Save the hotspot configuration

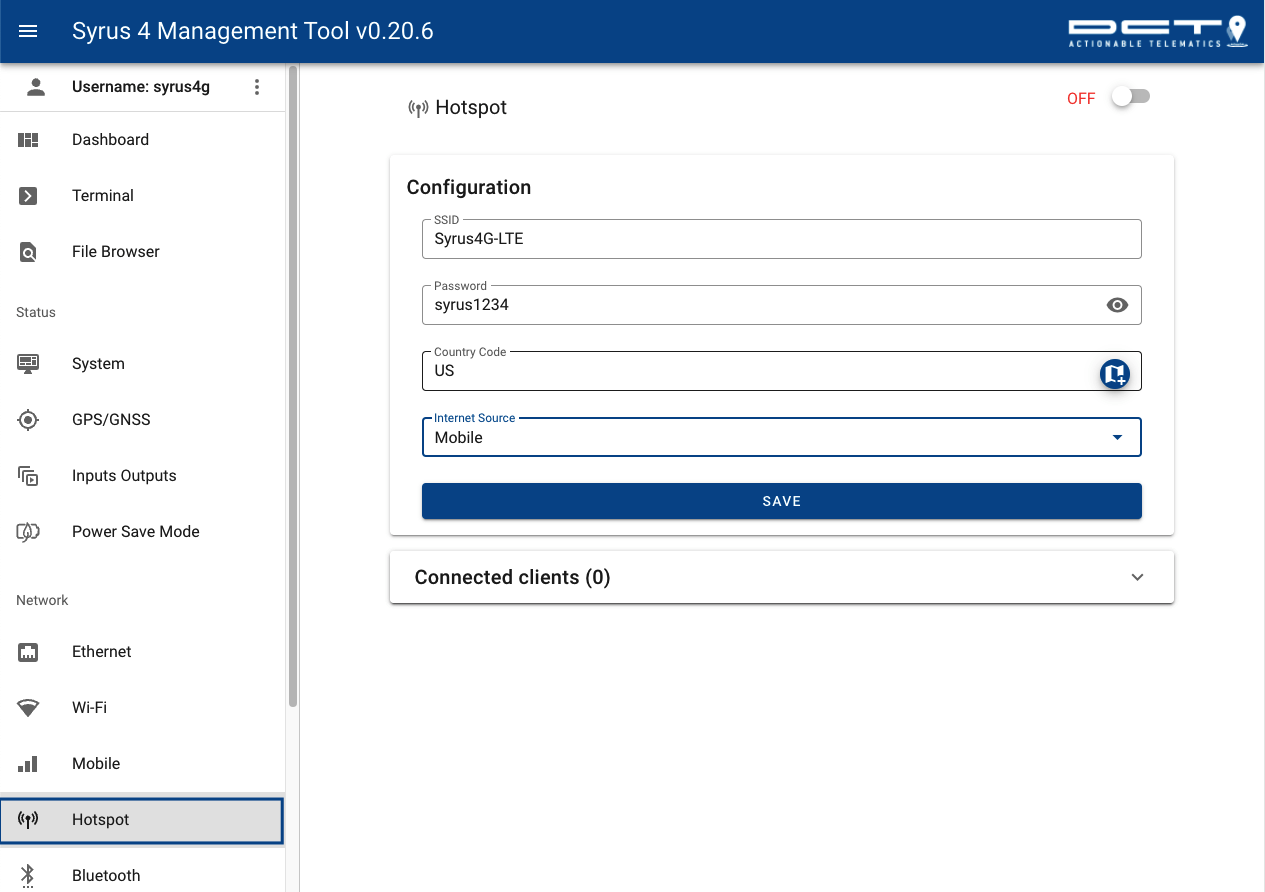pyautogui.click(x=782, y=501)
